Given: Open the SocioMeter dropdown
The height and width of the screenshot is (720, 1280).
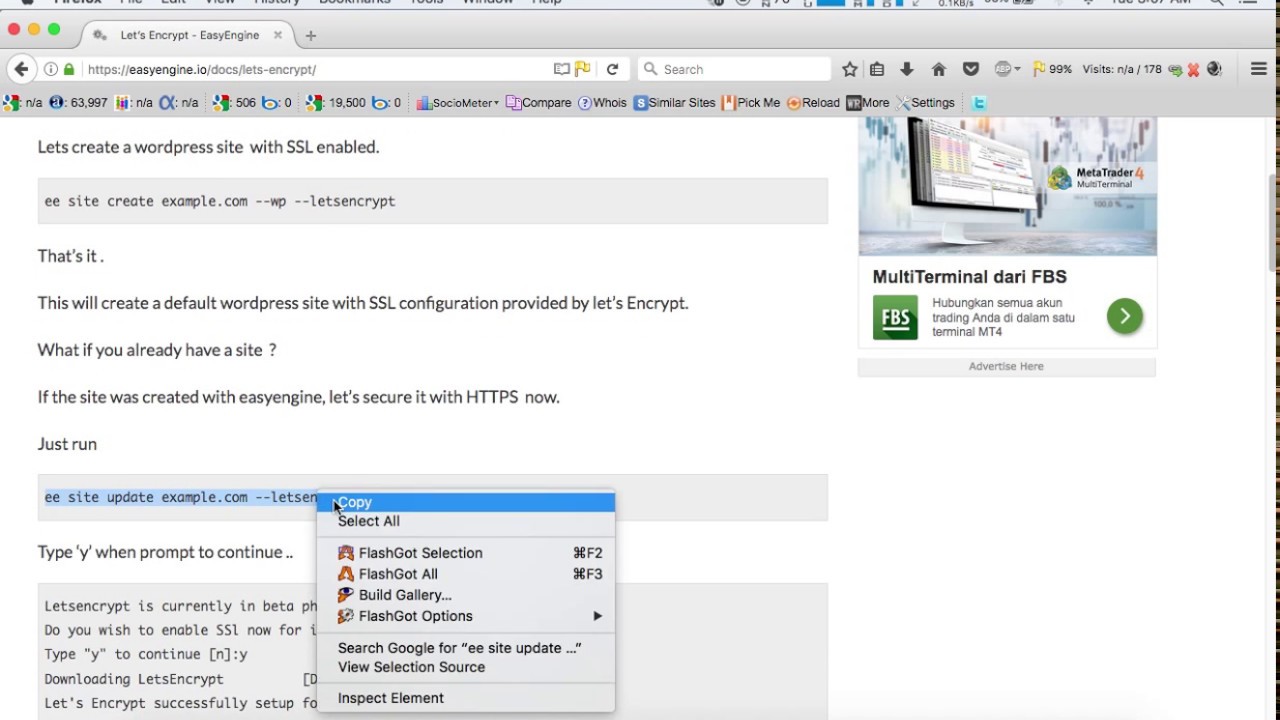Looking at the screenshot, I should click(457, 102).
